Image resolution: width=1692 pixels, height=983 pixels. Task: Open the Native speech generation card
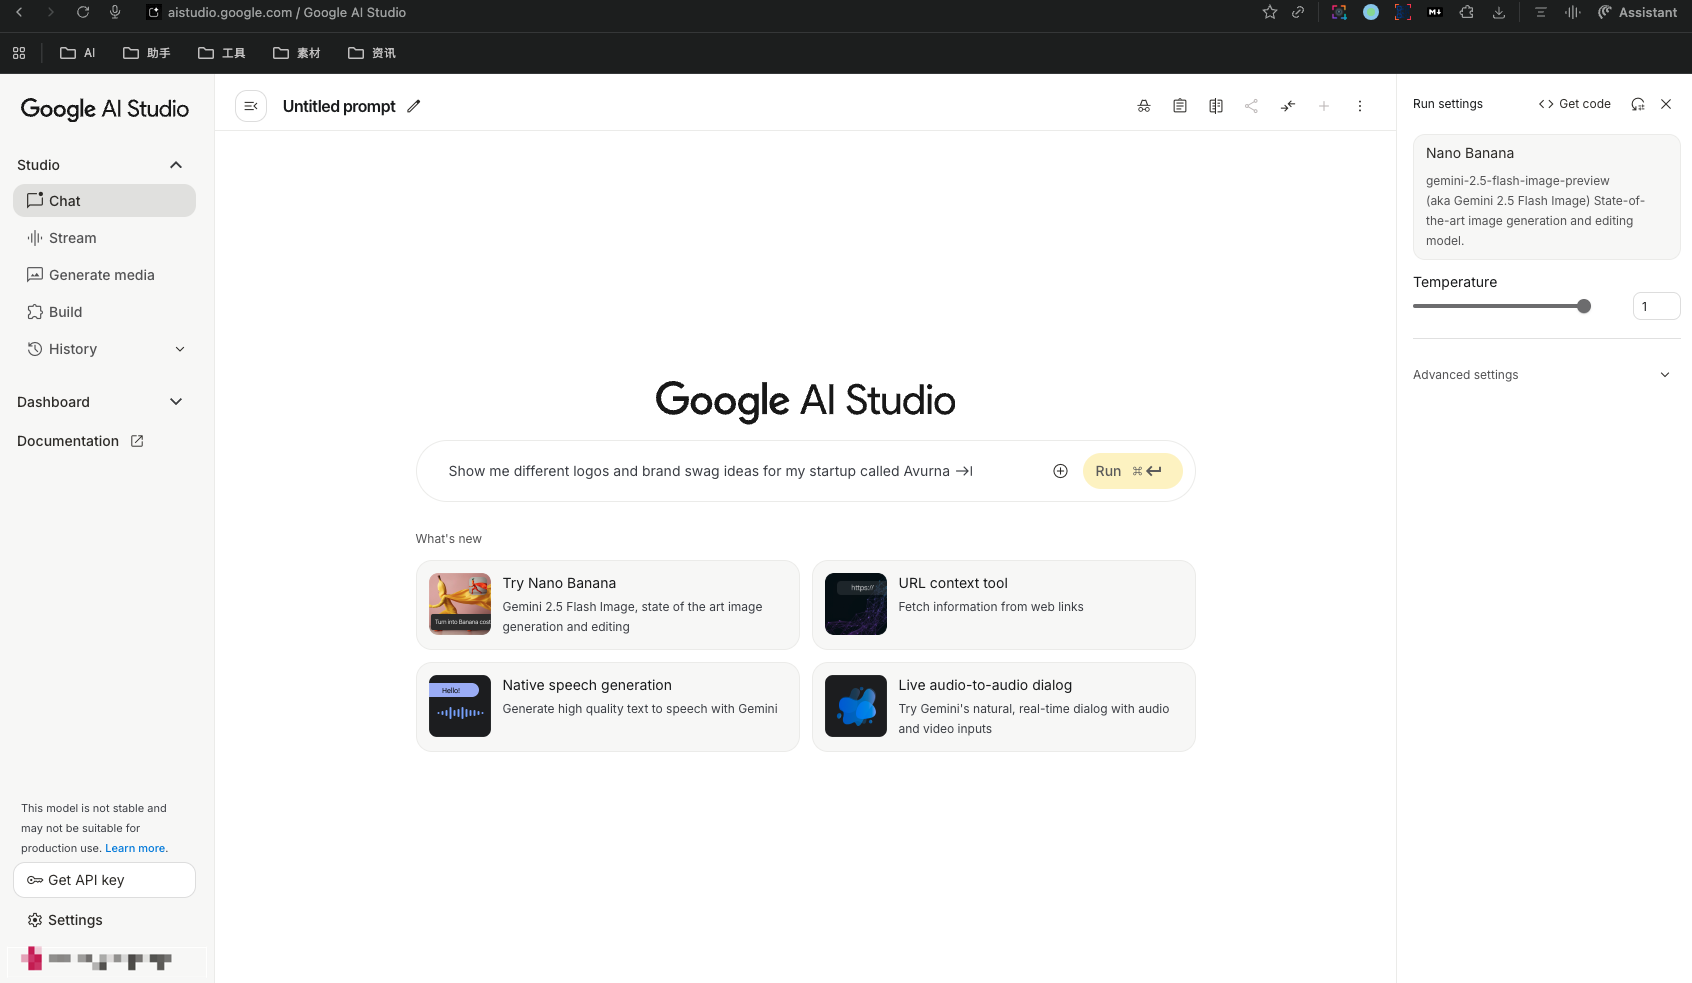608,707
